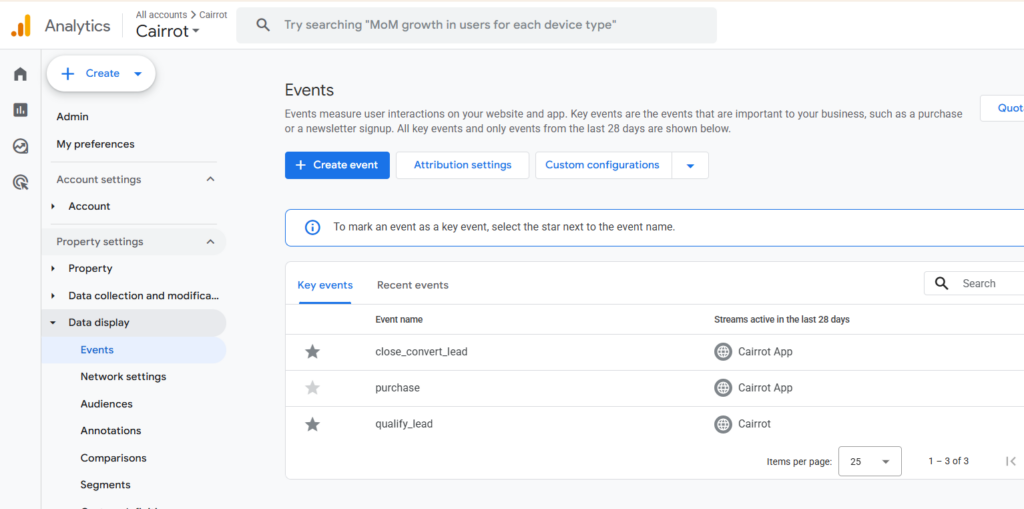
Task: Click the Create event button
Action: pyautogui.click(x=337, y=165)
